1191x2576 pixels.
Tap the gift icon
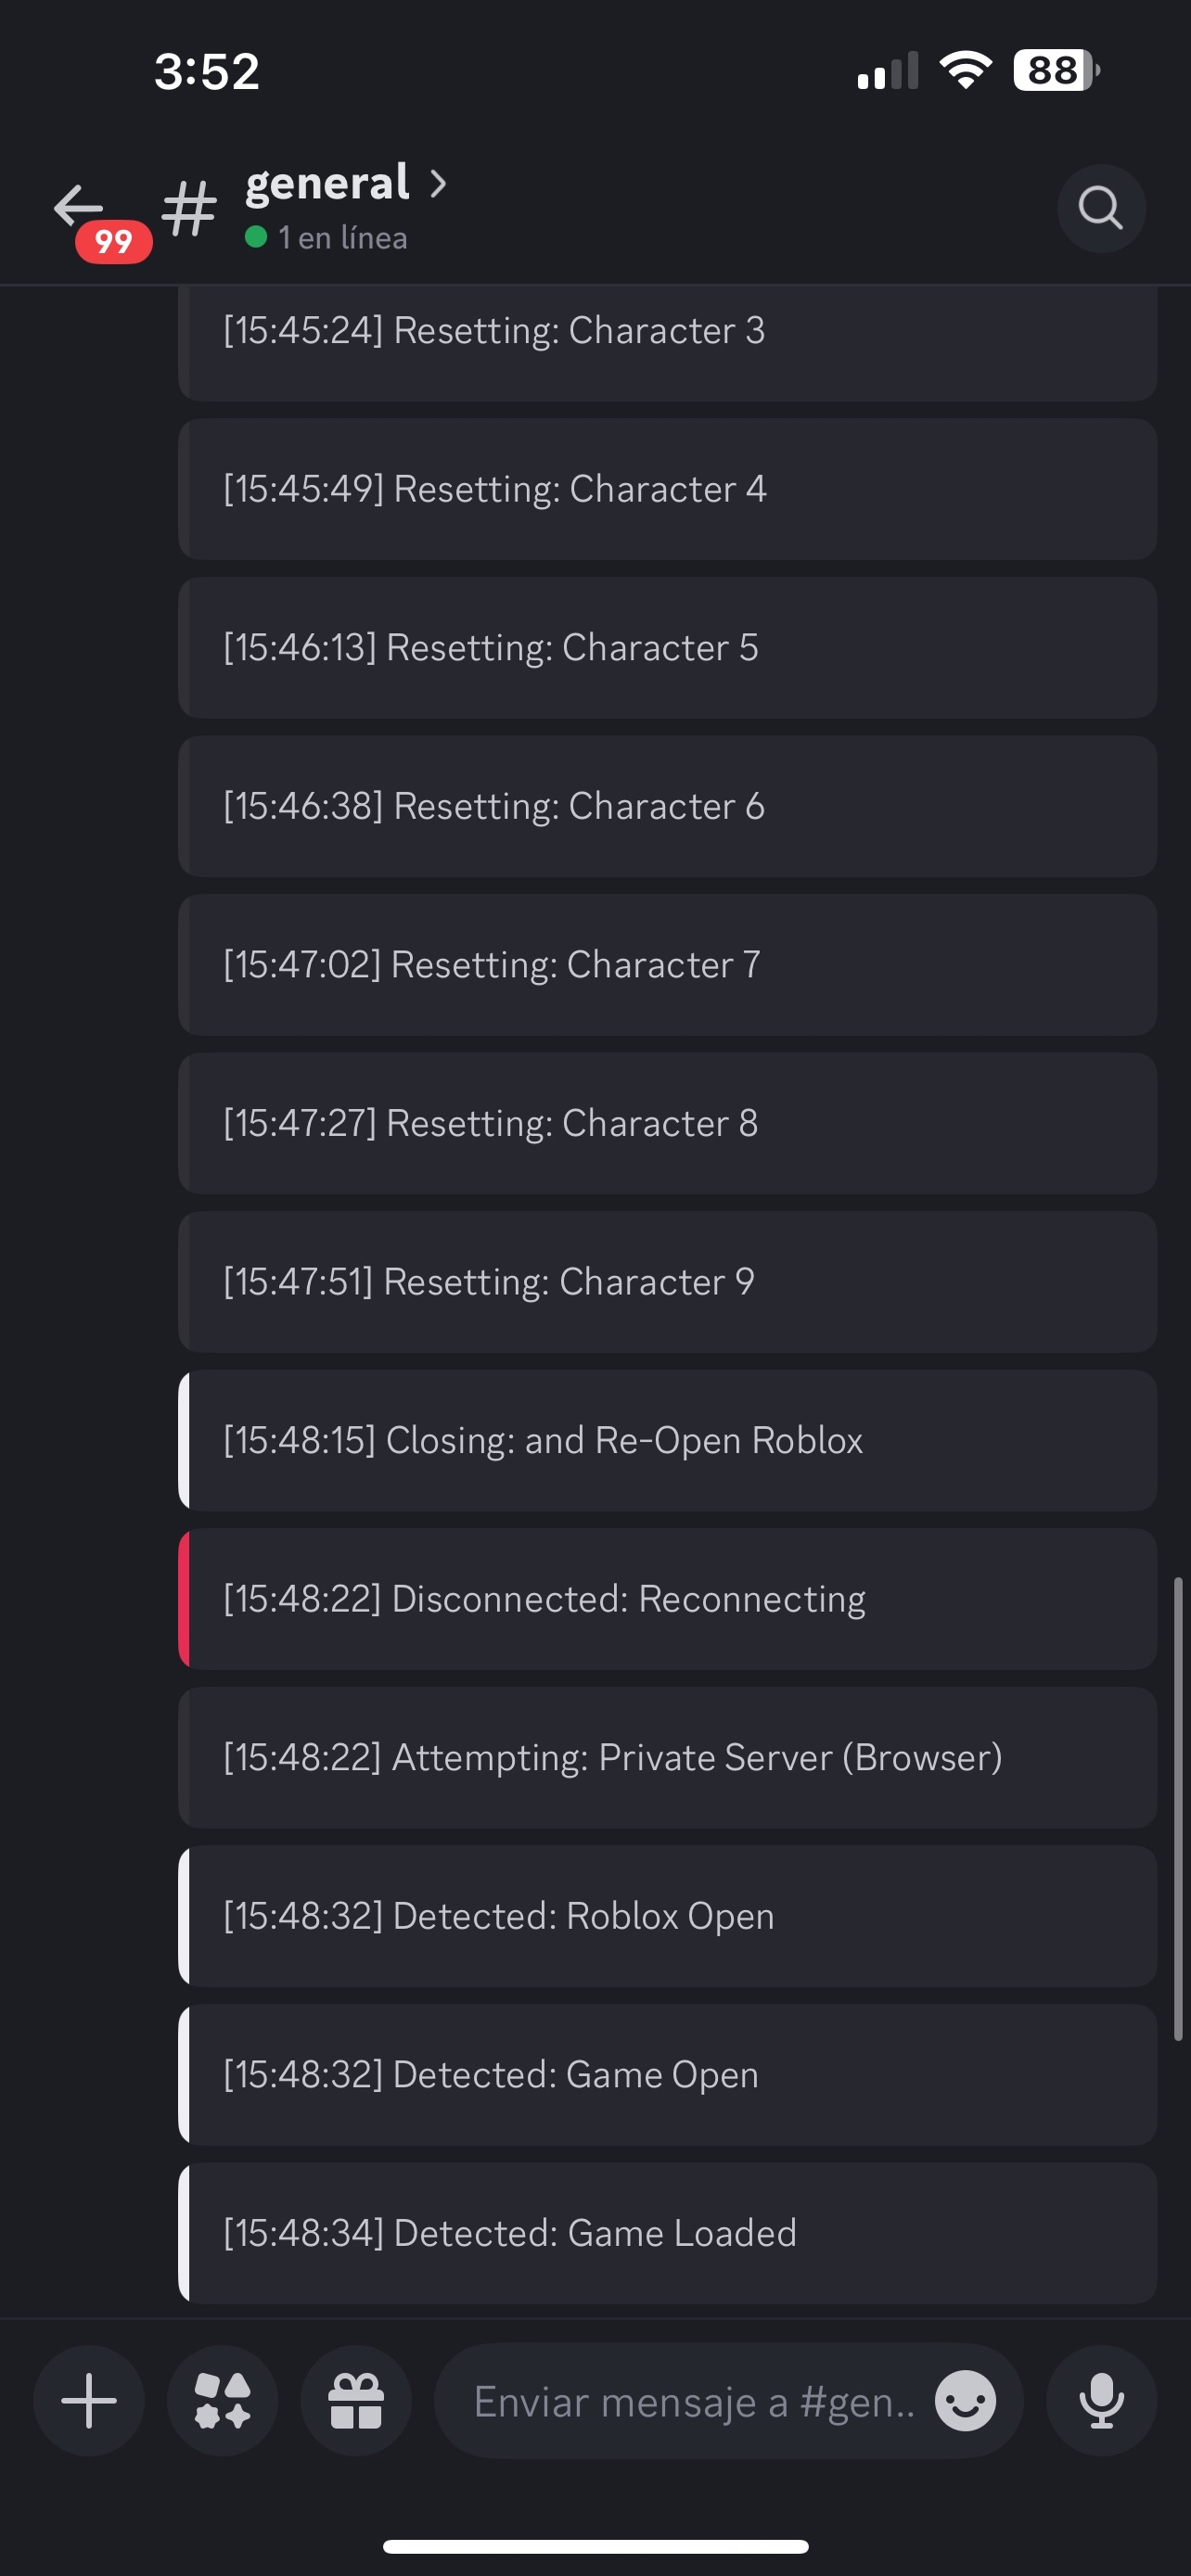[x=356, y=2400]
